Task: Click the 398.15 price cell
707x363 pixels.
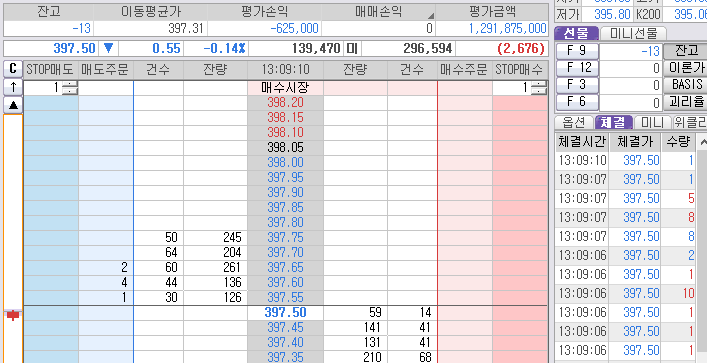Action: coord(285,118)
